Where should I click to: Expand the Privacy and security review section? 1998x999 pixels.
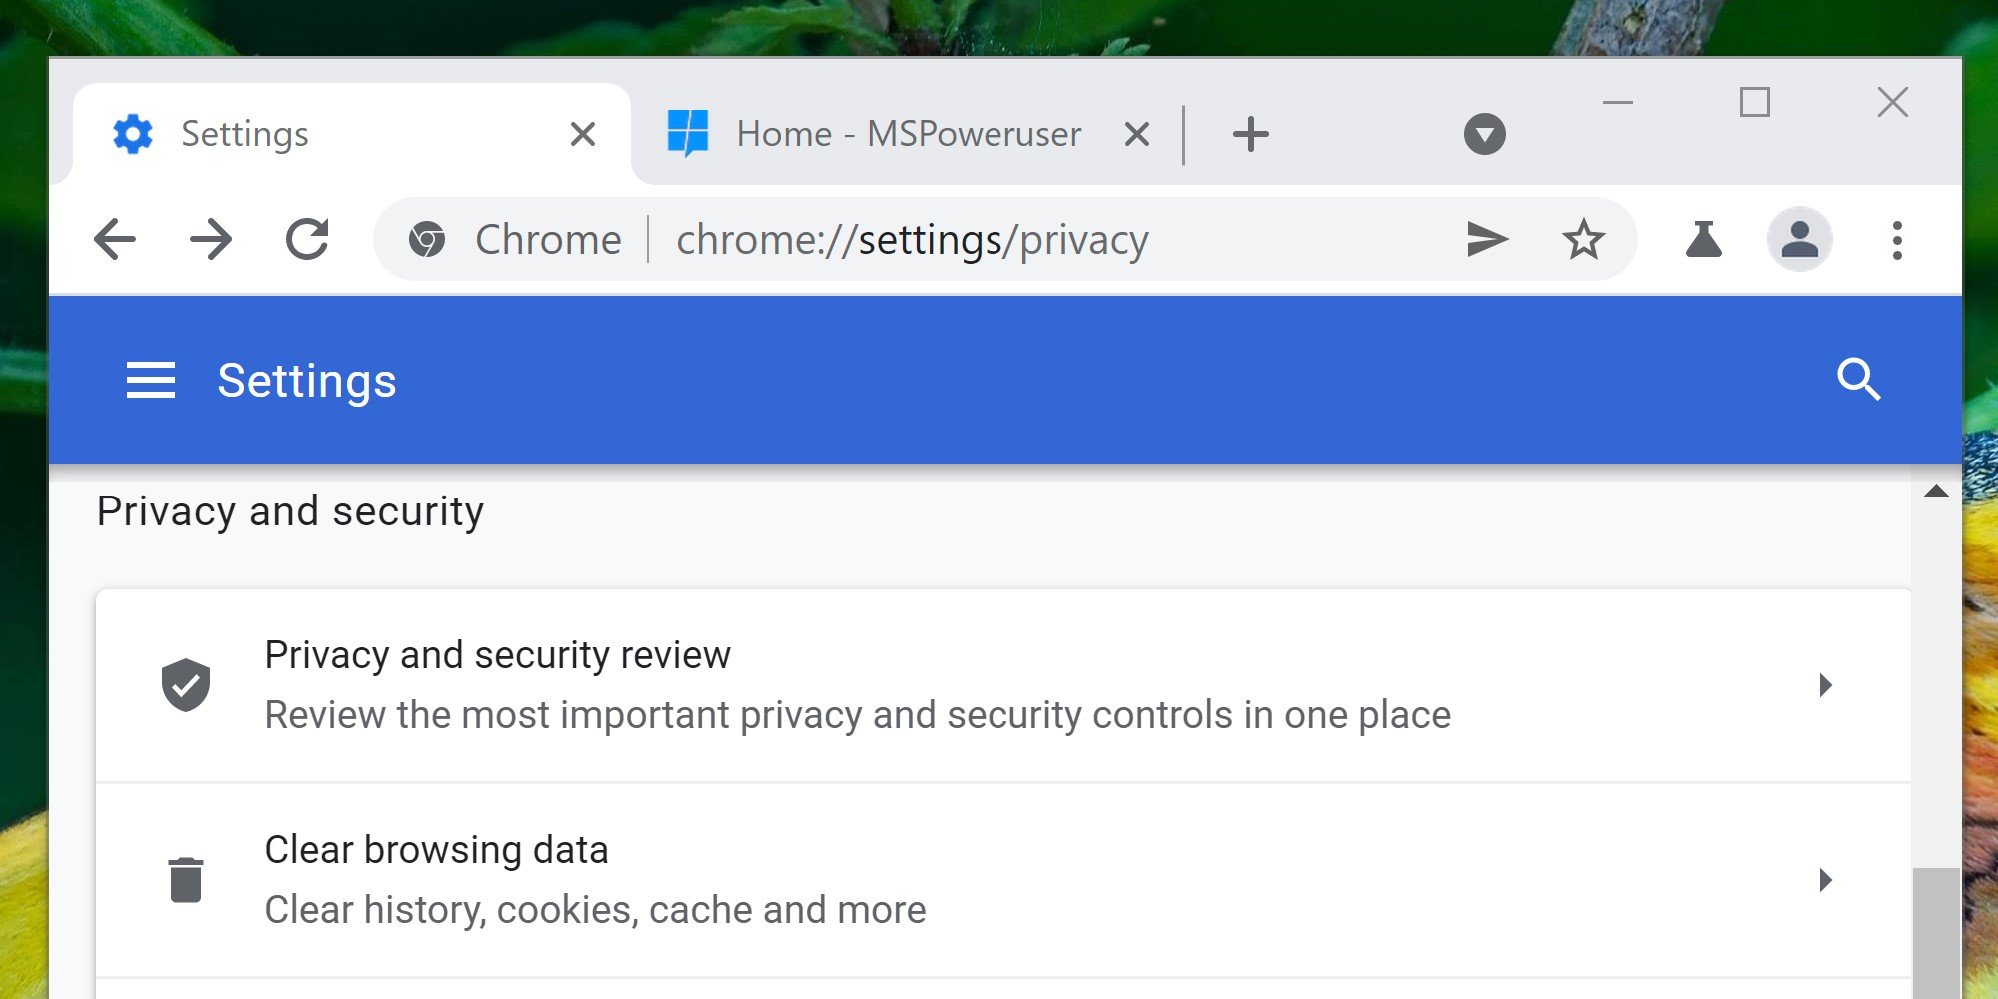1828,684
